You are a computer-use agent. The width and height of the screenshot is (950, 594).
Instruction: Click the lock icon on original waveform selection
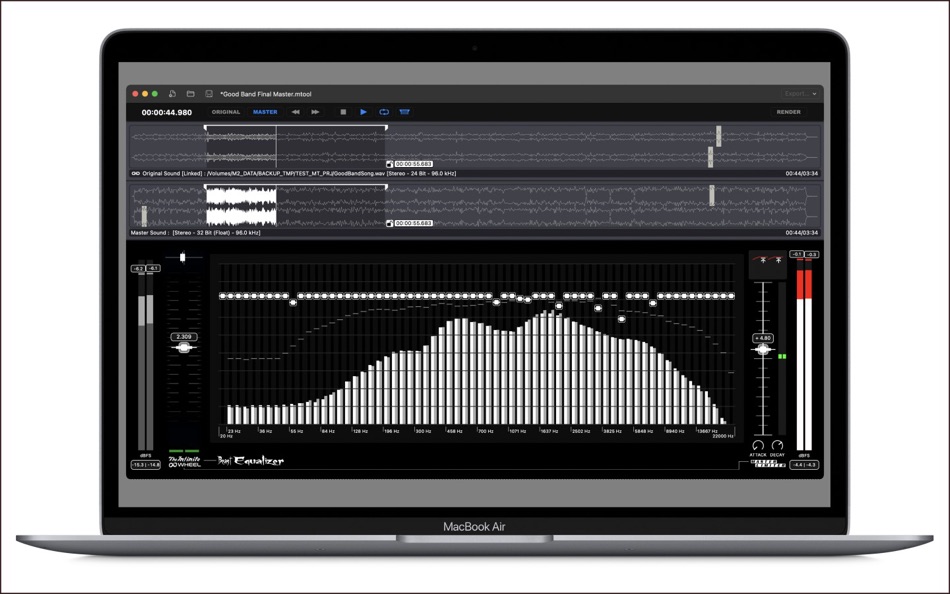390,164
